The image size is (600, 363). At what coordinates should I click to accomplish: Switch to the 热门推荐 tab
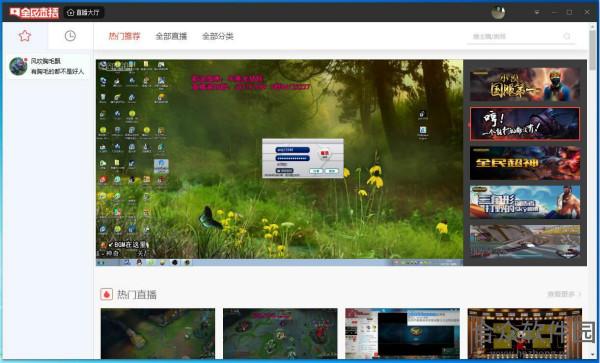point(124,36)
